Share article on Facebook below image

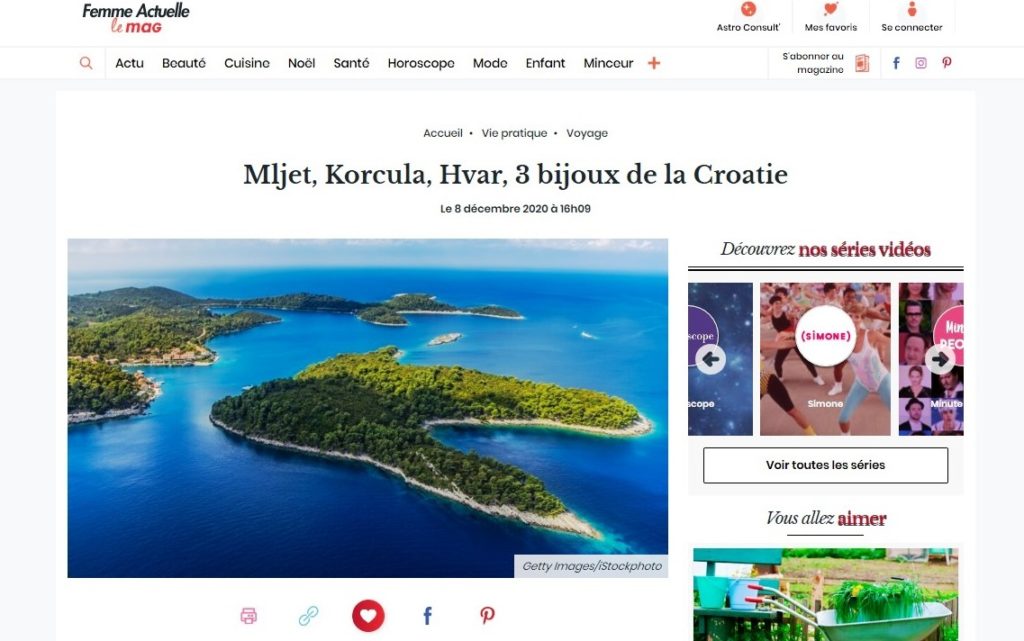coord(428,616)
